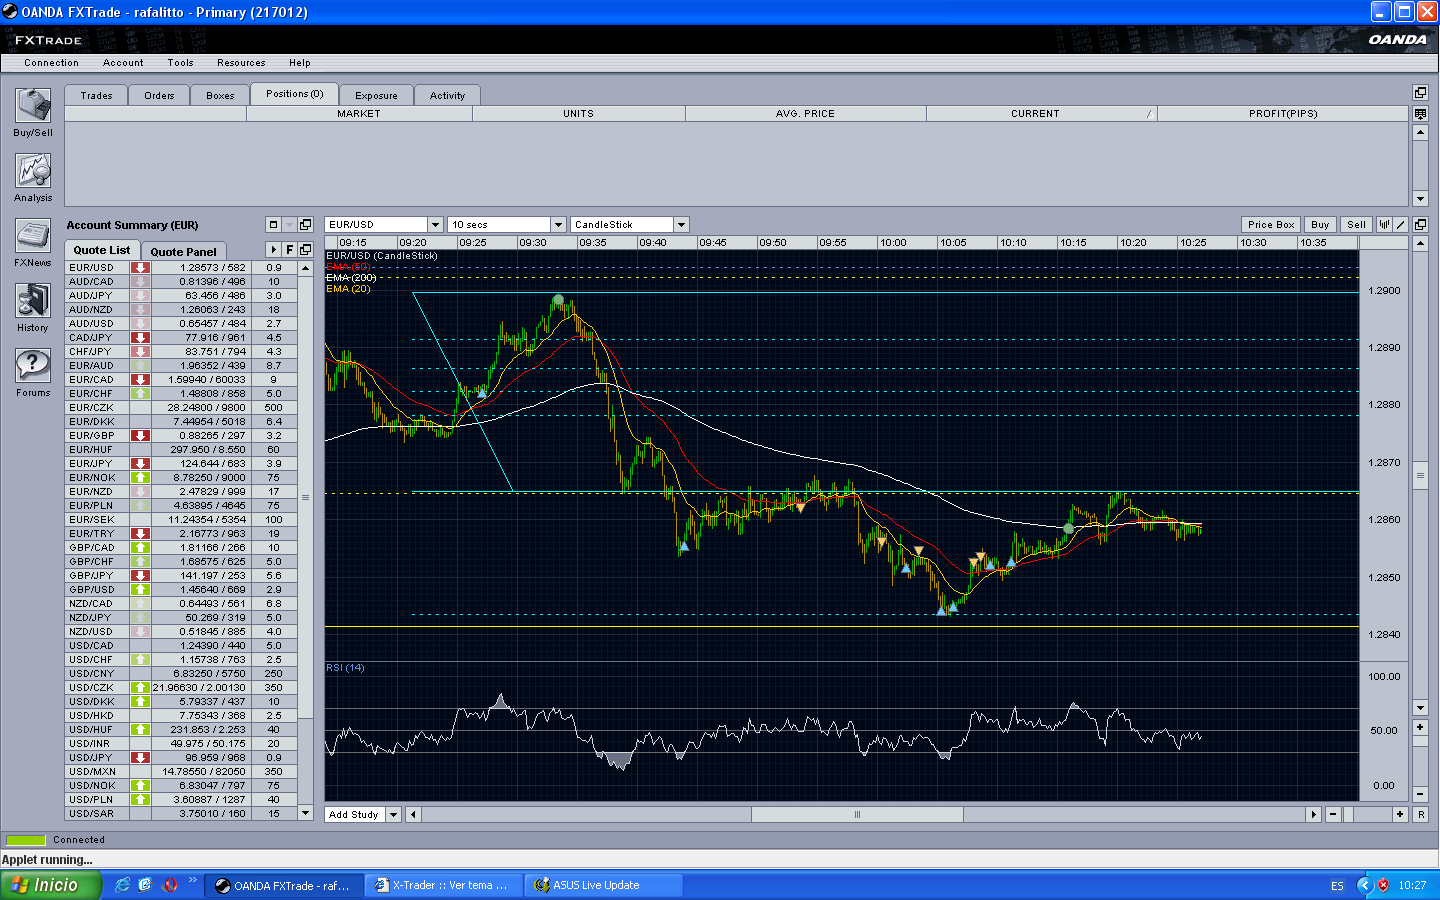Viewport: 1440px width, 900px height.
Task: Detach the Account Summary panel window
Action: pyautogui.click(x=306, y=224)
